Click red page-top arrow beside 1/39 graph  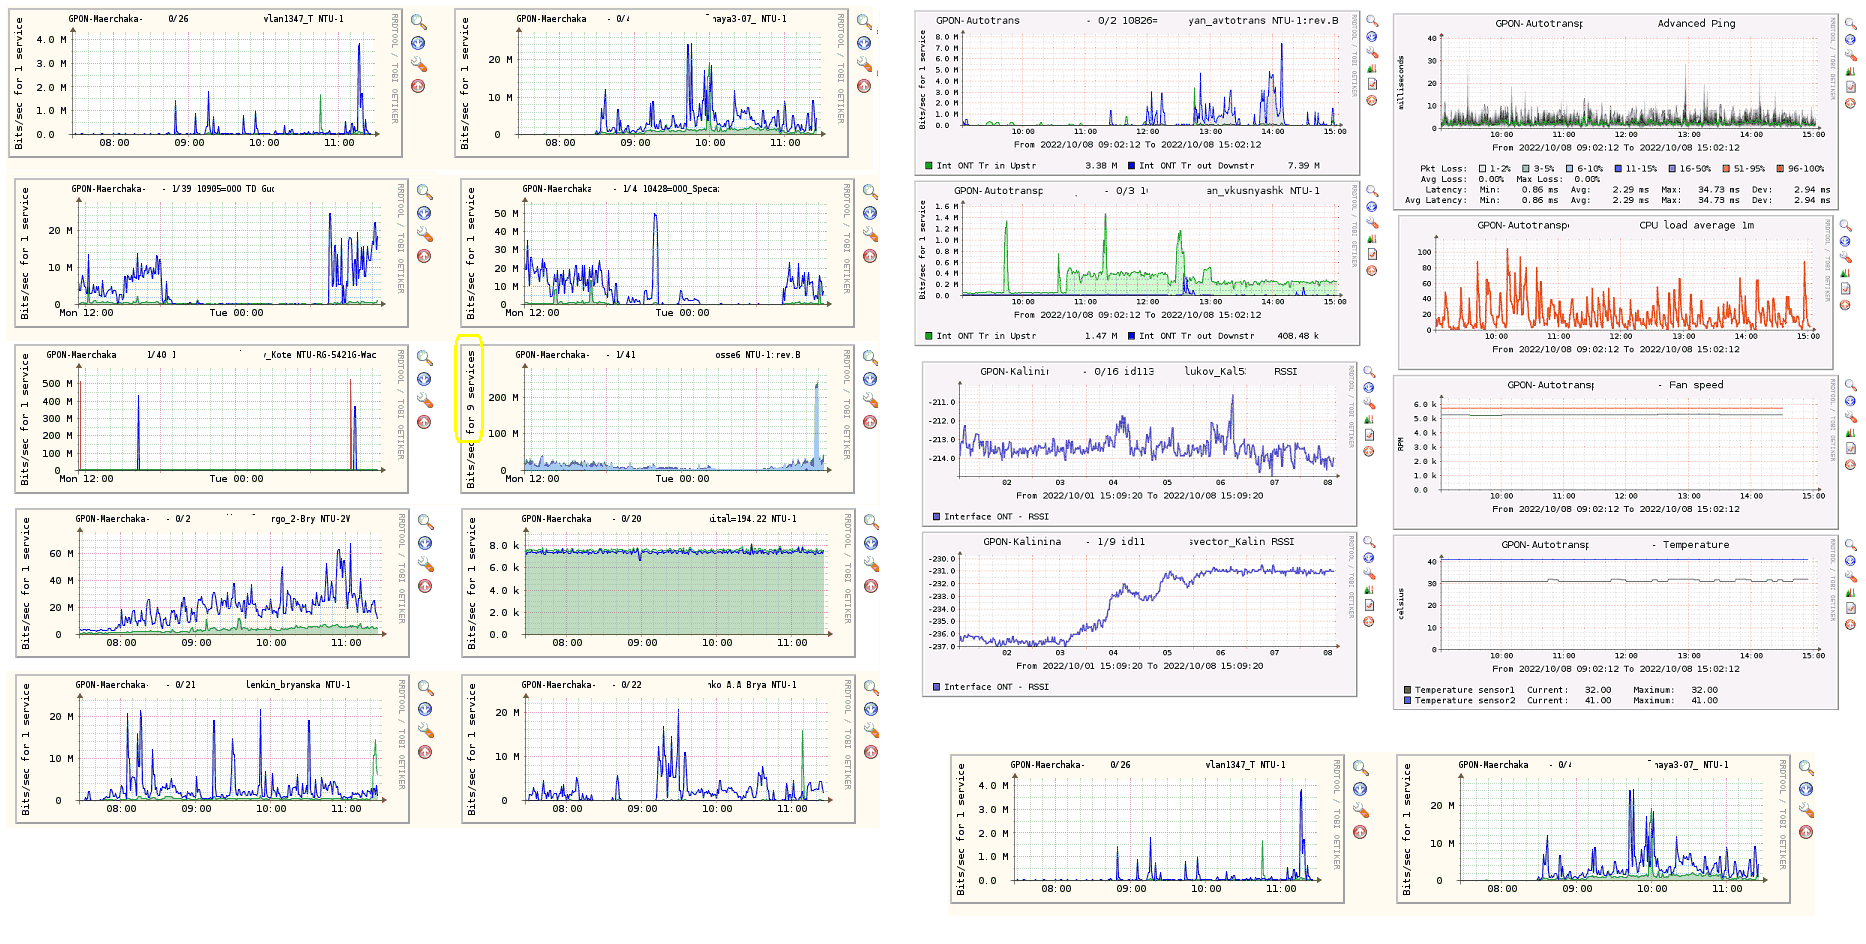tap(424, 256)
